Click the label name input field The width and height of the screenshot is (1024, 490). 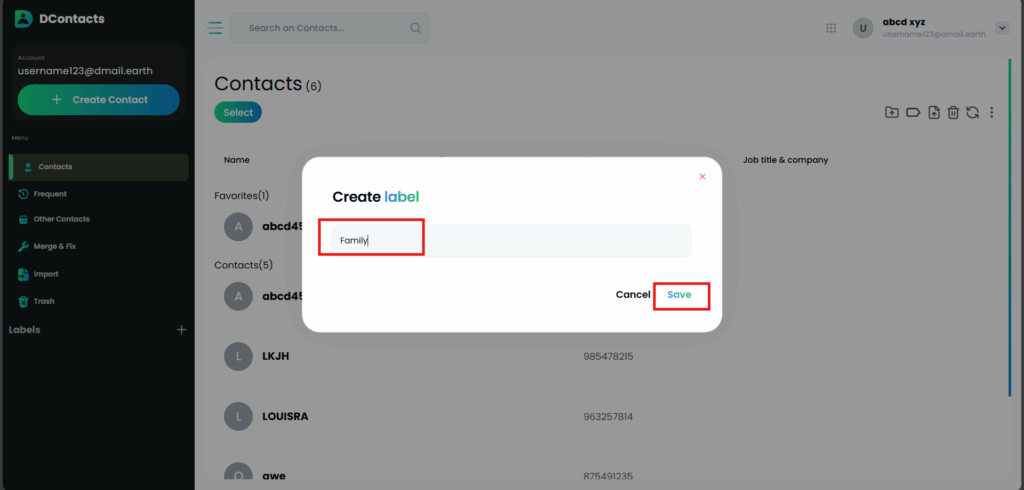511,240
